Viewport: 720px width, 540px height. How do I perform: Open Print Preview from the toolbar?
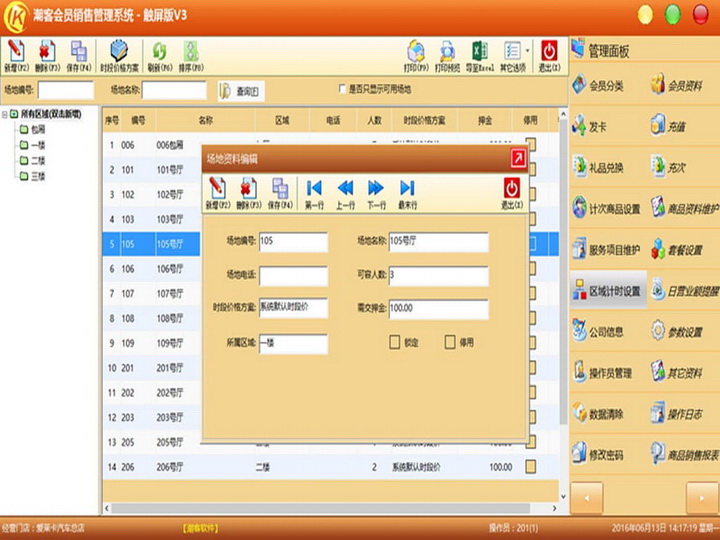447,56
